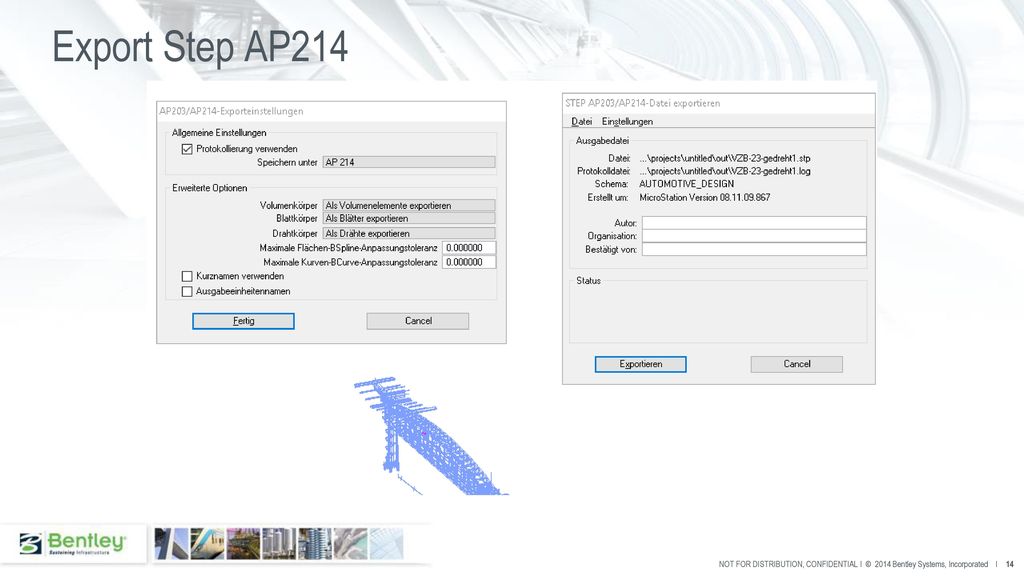Screen dimensions: 1024x576
Task: Cancel the Exporteinstellungen dialog
Action: (x=417, y=321)
